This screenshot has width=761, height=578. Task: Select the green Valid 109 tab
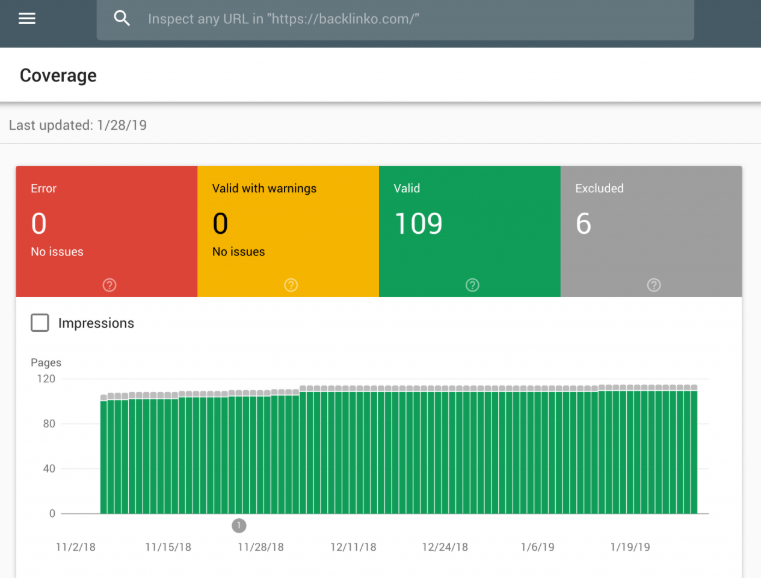[470, 231]
